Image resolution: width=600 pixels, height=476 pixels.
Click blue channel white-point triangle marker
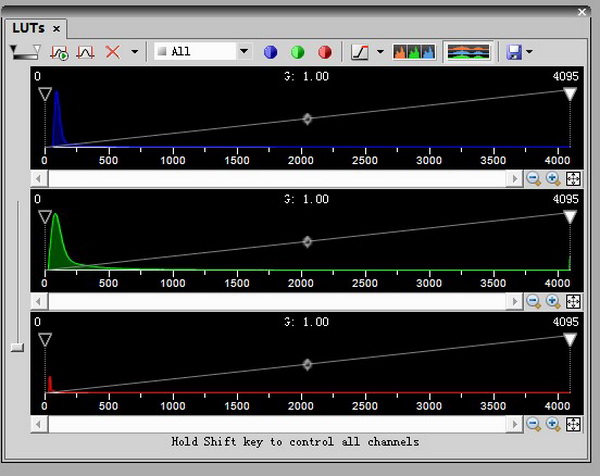point(570,94)
